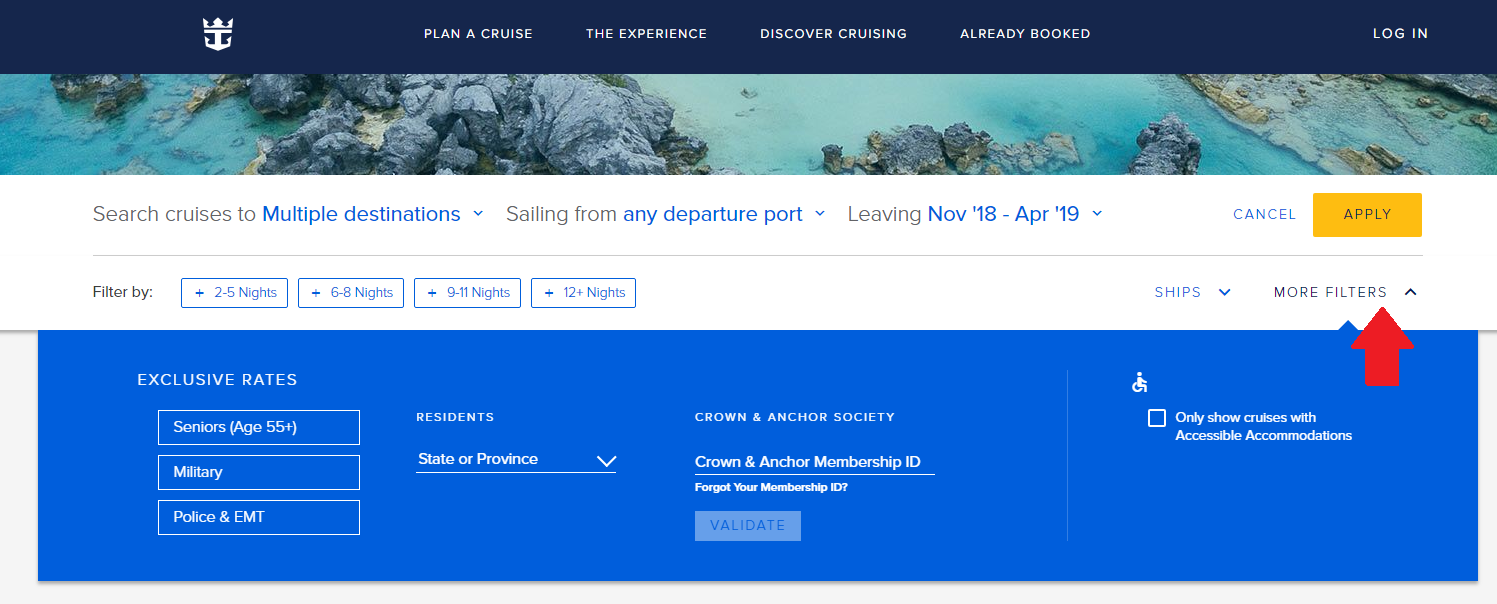Image resolution: width=1497 pixels, height=604 pixels.
Task: Click the yellow Apply button
Action: pos(1367,215)
